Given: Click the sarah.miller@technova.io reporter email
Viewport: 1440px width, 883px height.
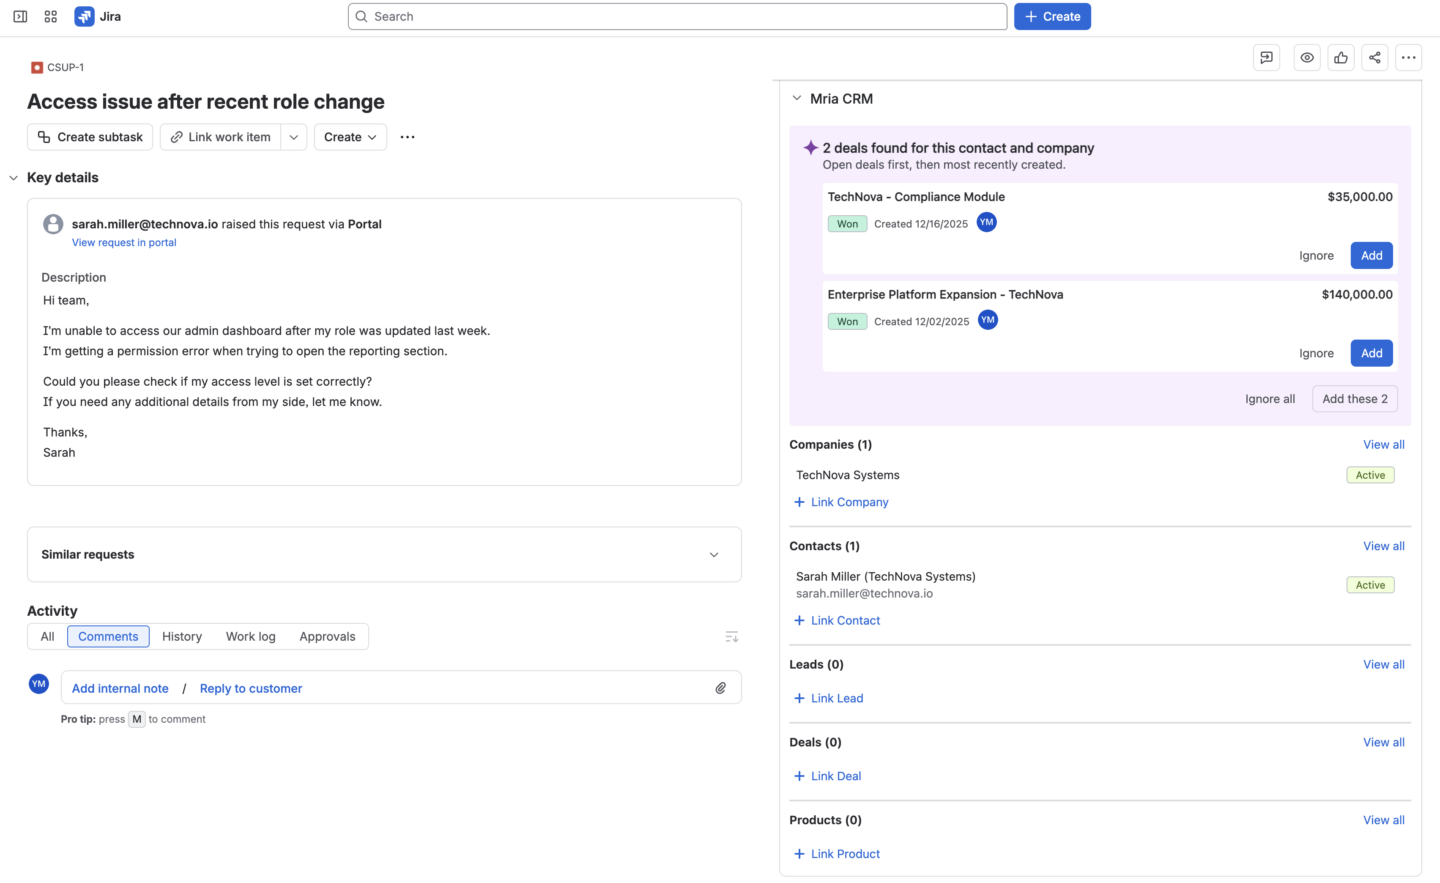Looking at the screenshot, I should point(145,225).
